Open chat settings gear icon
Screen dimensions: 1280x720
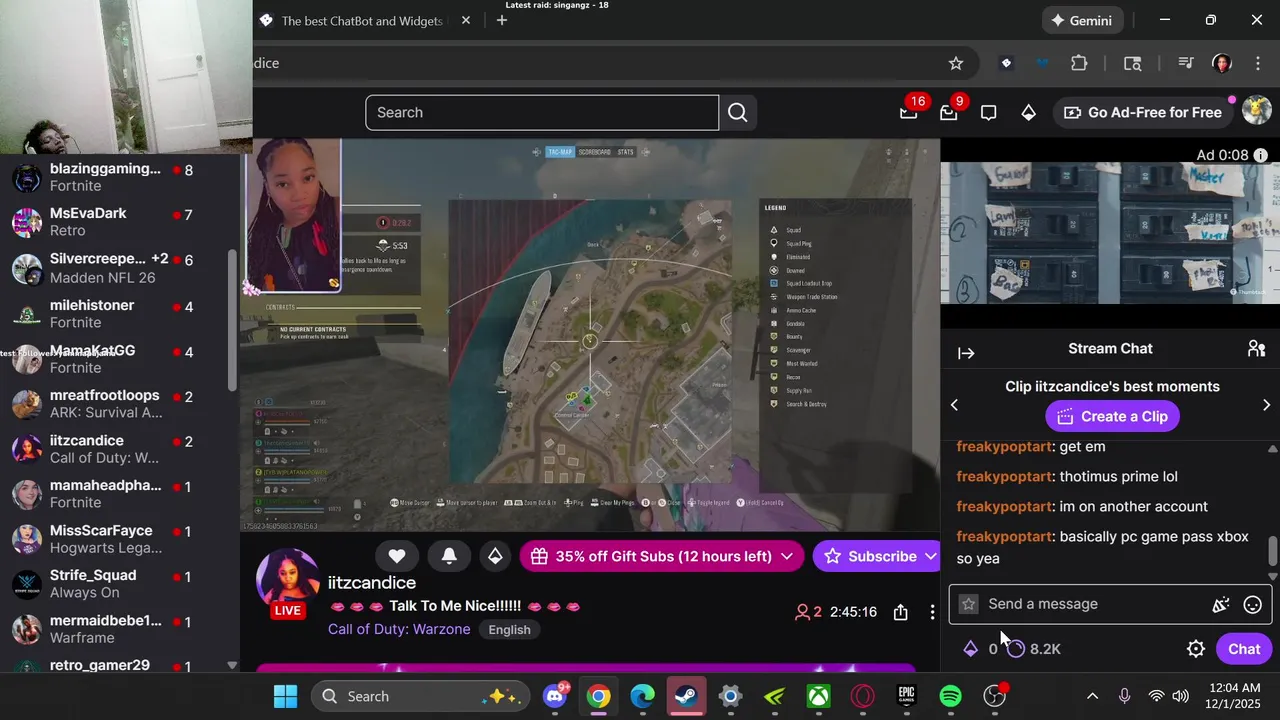[1196, 649]
